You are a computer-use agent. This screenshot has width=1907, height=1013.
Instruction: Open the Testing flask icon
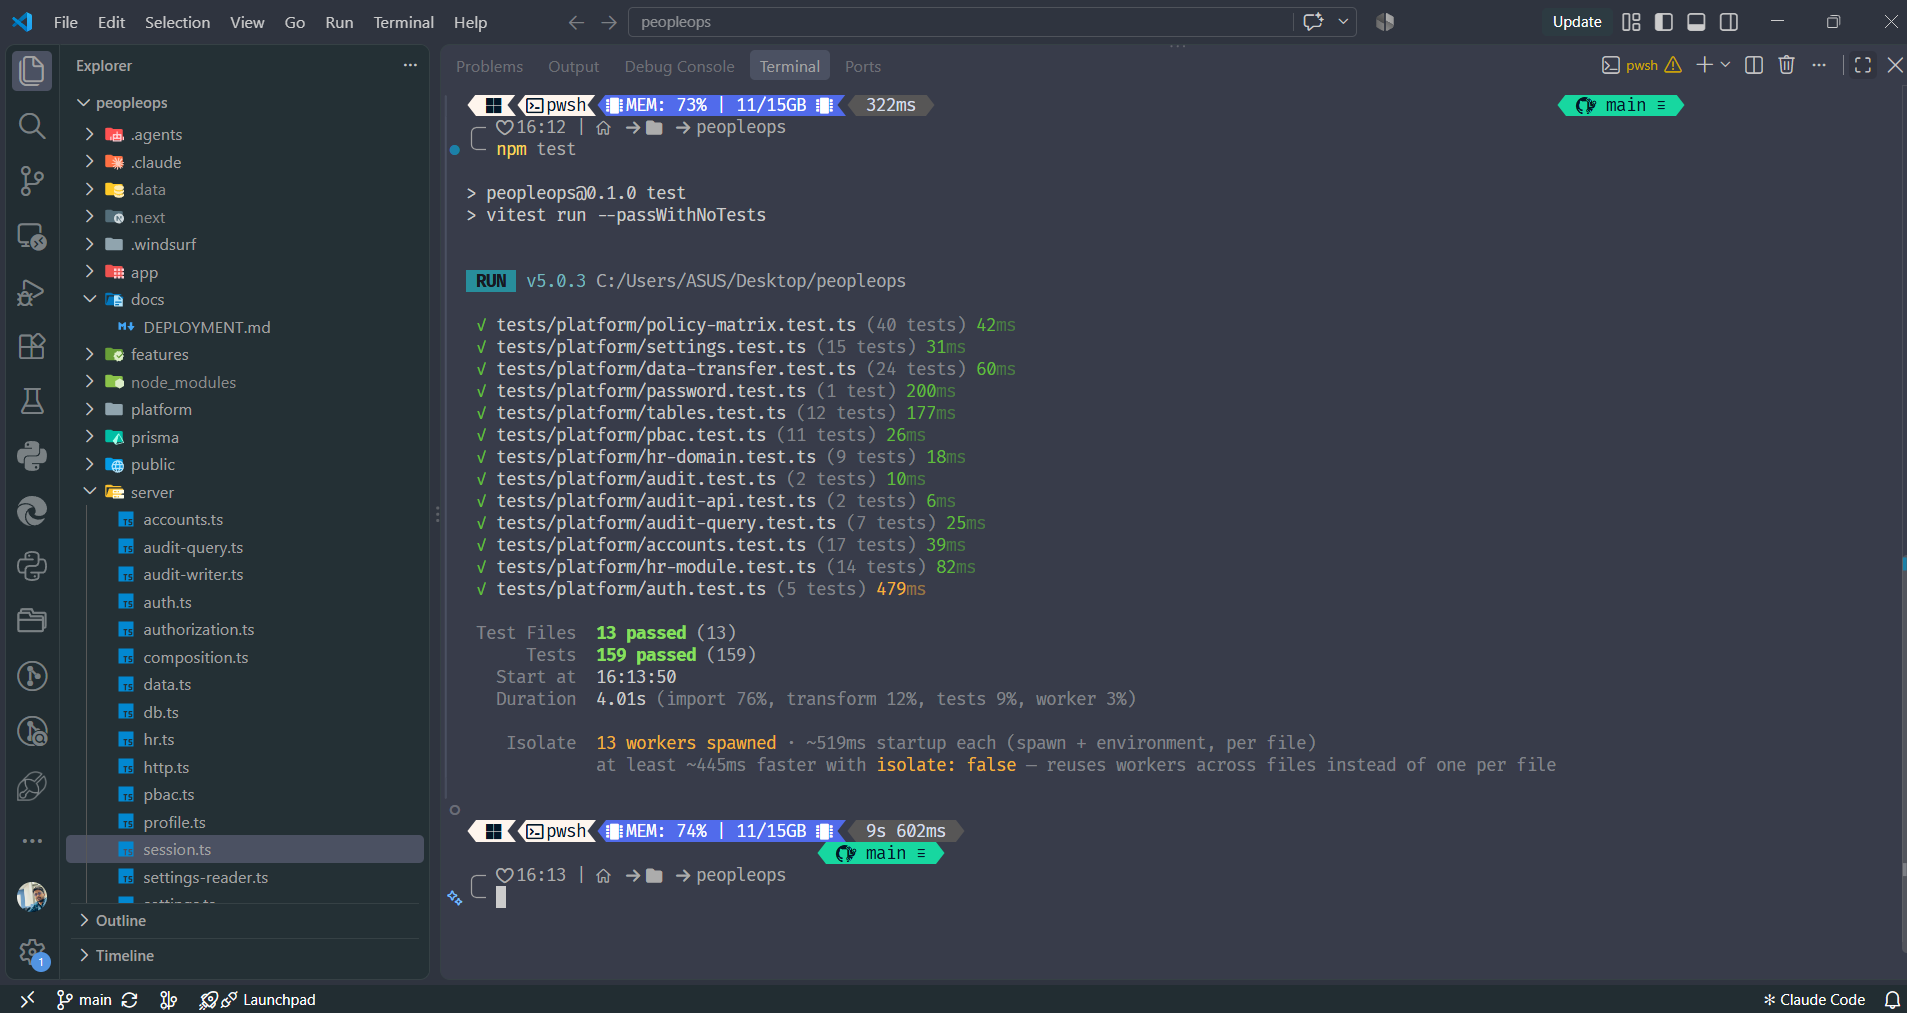(32, 401)
